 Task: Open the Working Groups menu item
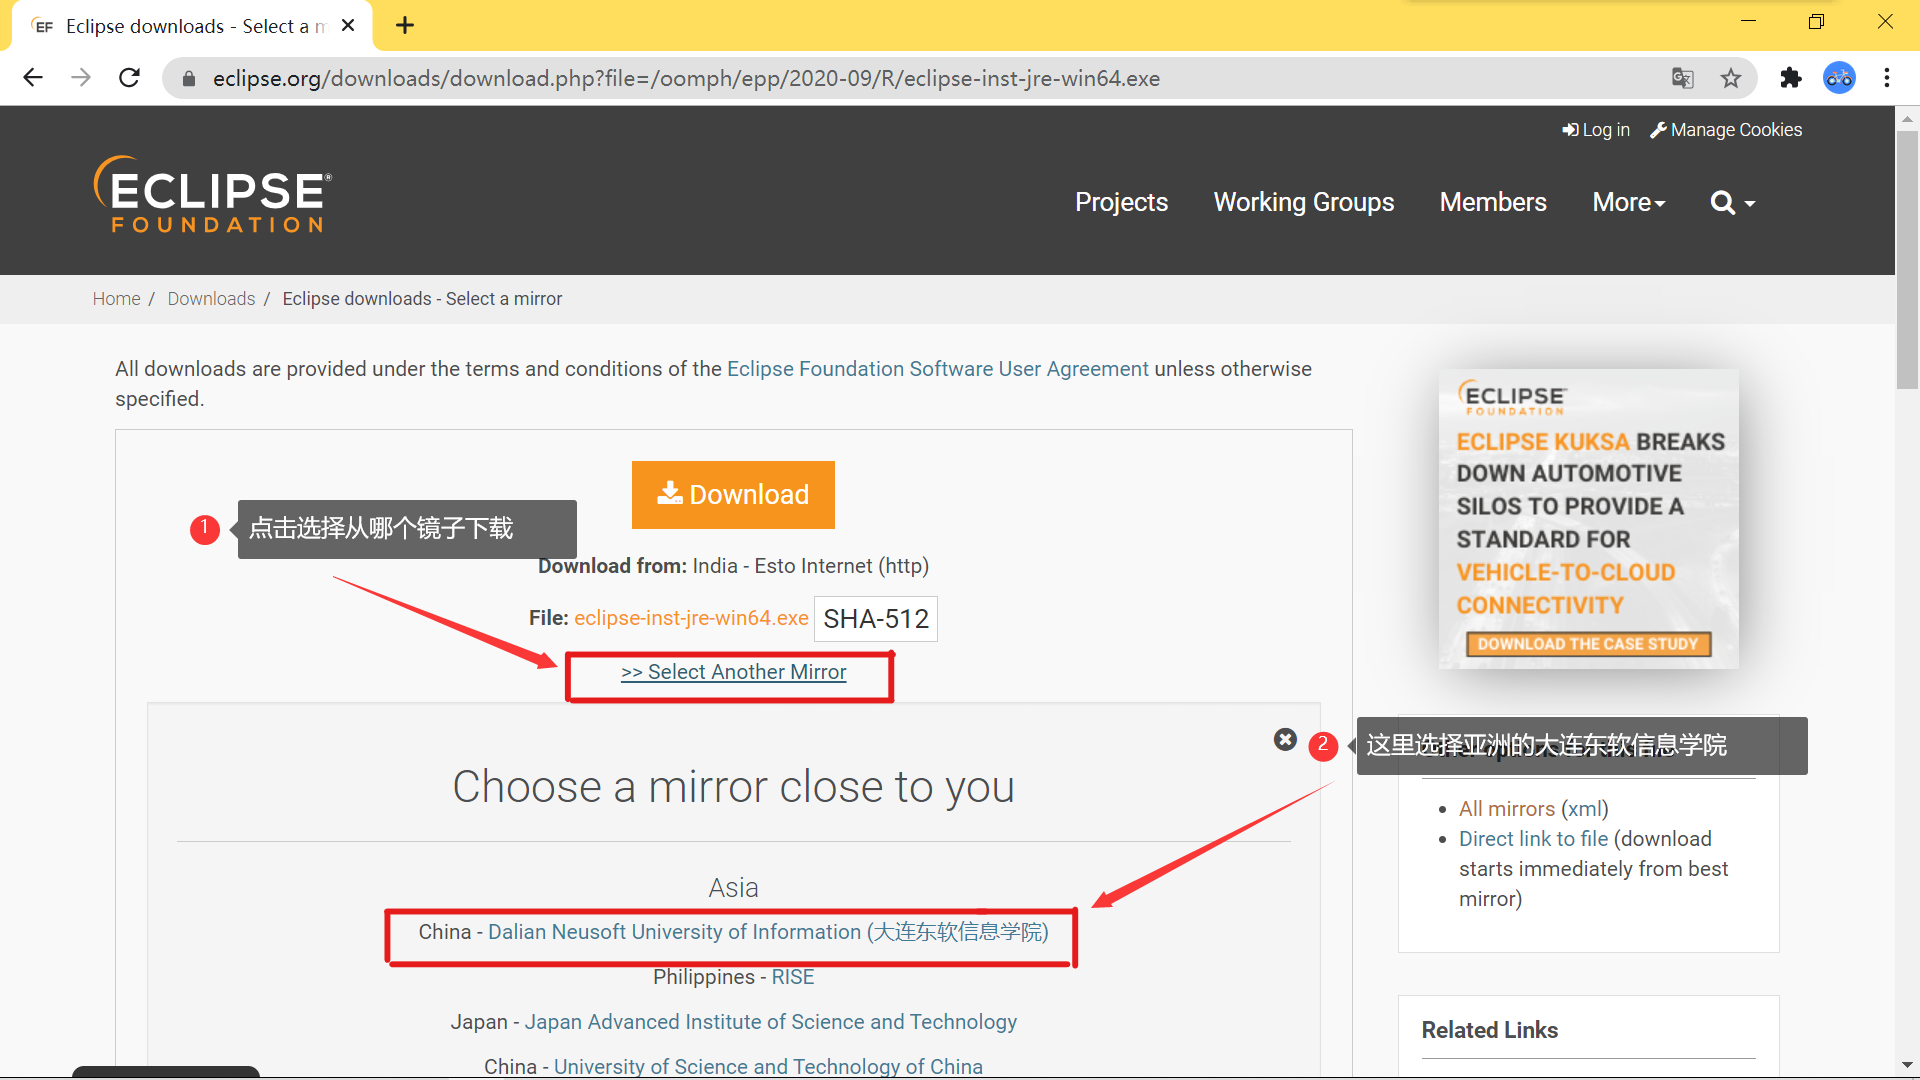(1304, 202)
